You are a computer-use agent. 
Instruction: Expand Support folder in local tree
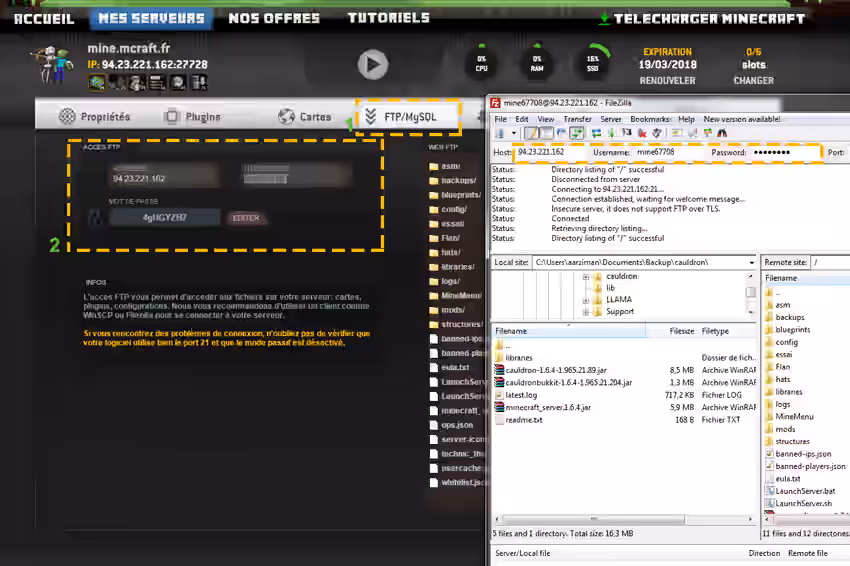tap(586, 312)
